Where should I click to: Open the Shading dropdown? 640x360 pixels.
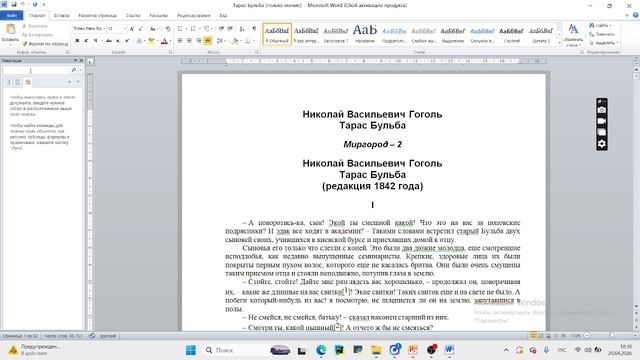[236, 41]
